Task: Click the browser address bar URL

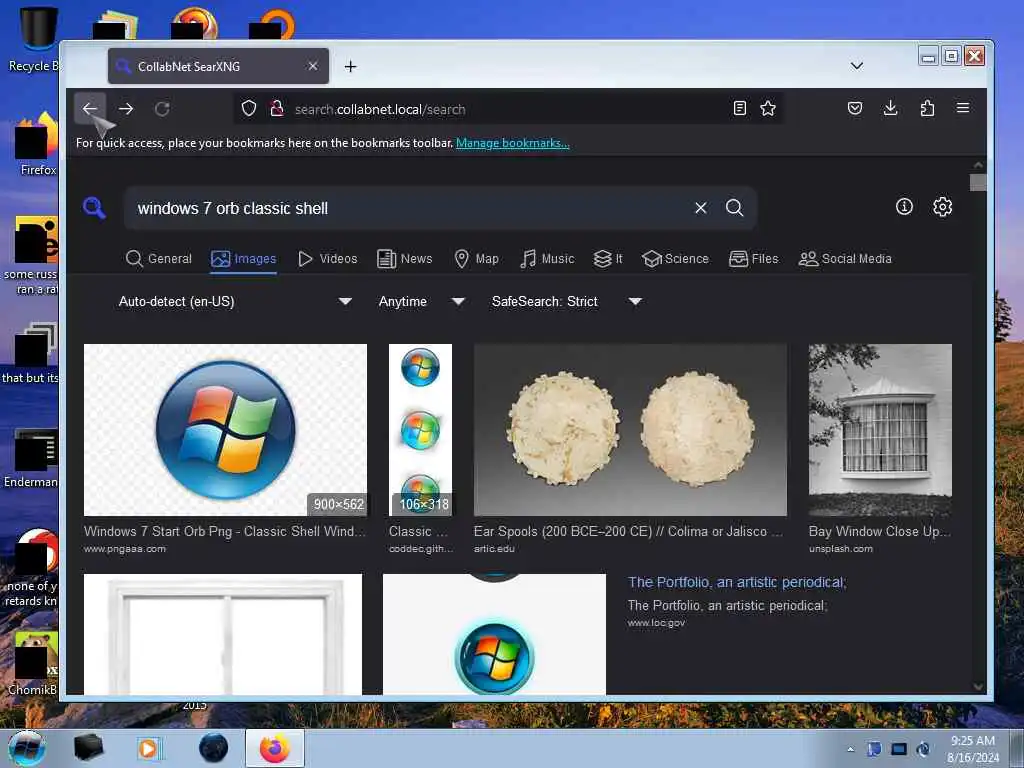Action: point(380,109)
